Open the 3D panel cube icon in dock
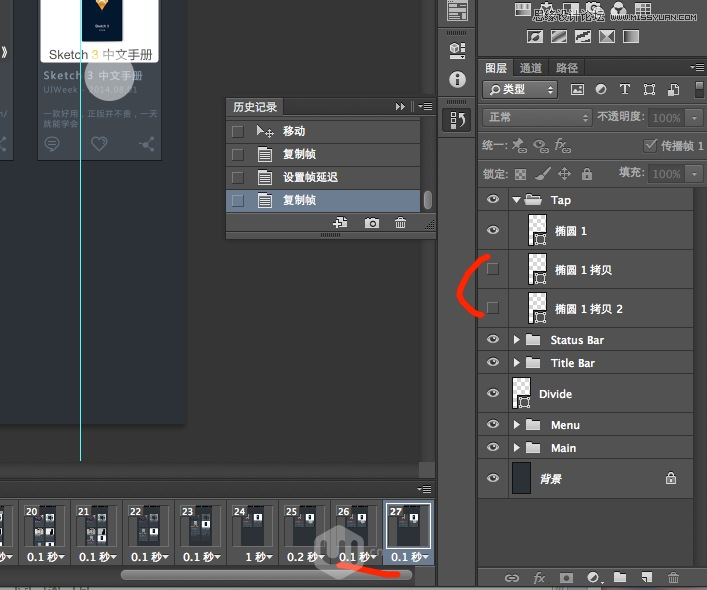The width and height of the screenshot is (707, 590). pyautogui.click(x=457, y=50)
